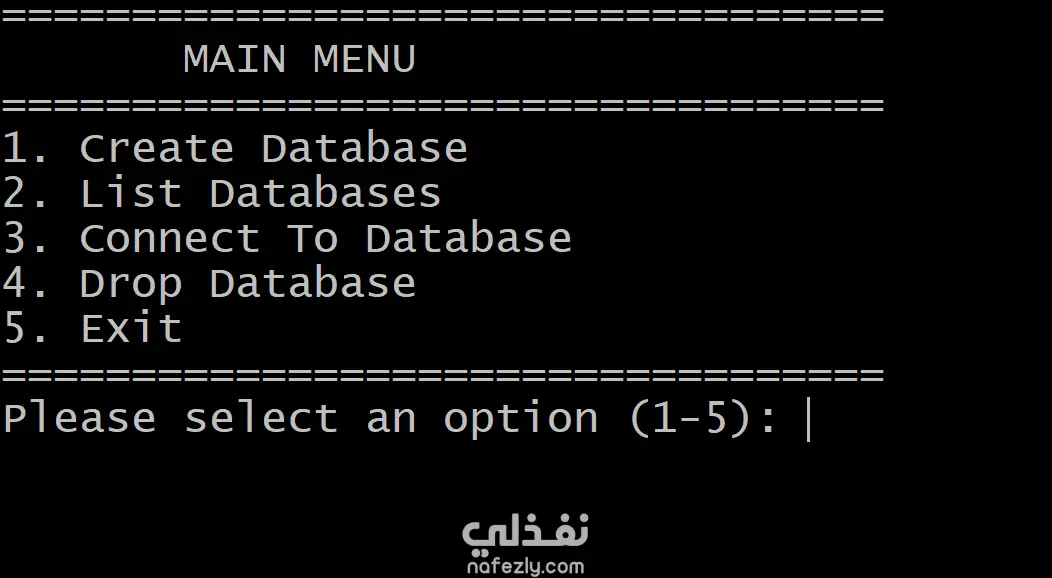This screenshot has height=578, width=1052.
Task: Click the number "3." before Connect To Database
Action: point(25,239)
